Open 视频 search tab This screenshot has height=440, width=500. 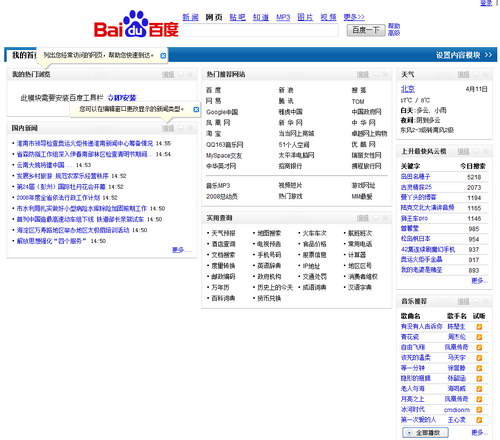point(328,17)
